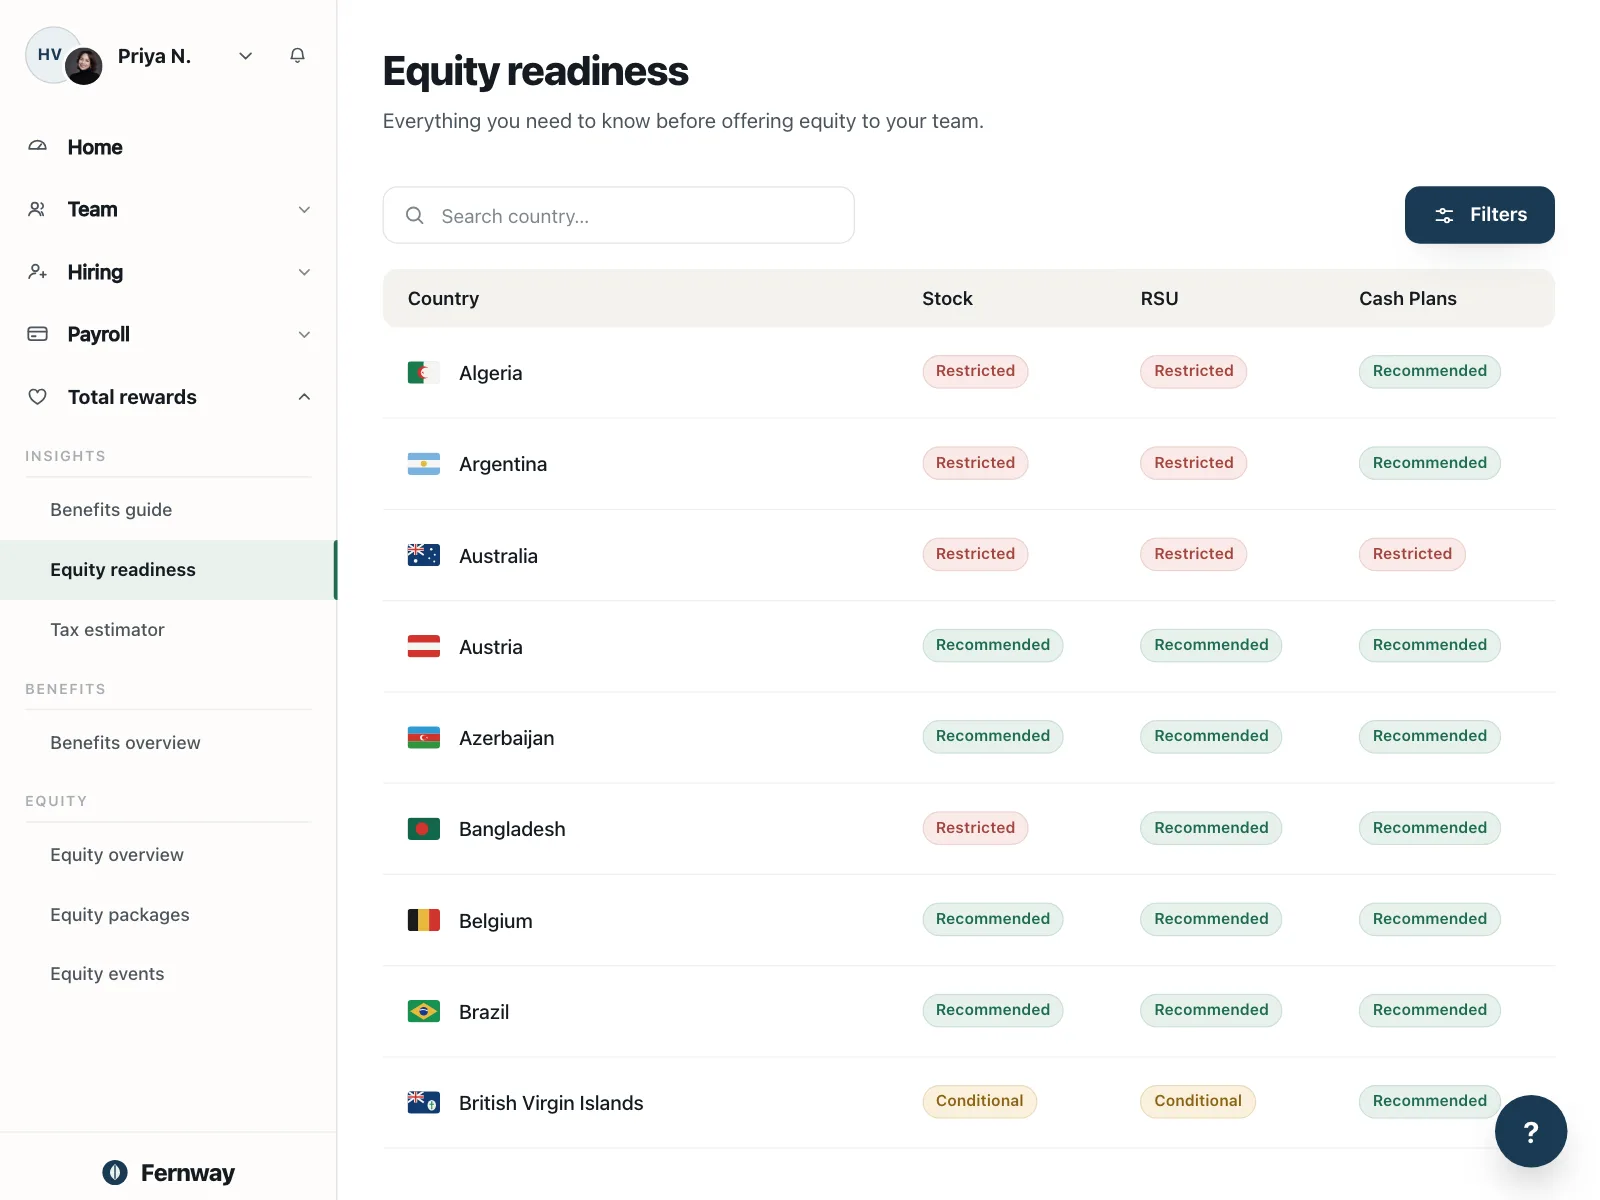The width and height of the screenshot is (1600, 1200).
Task: Open the help question mark button
Action: coord(1530,1131)
